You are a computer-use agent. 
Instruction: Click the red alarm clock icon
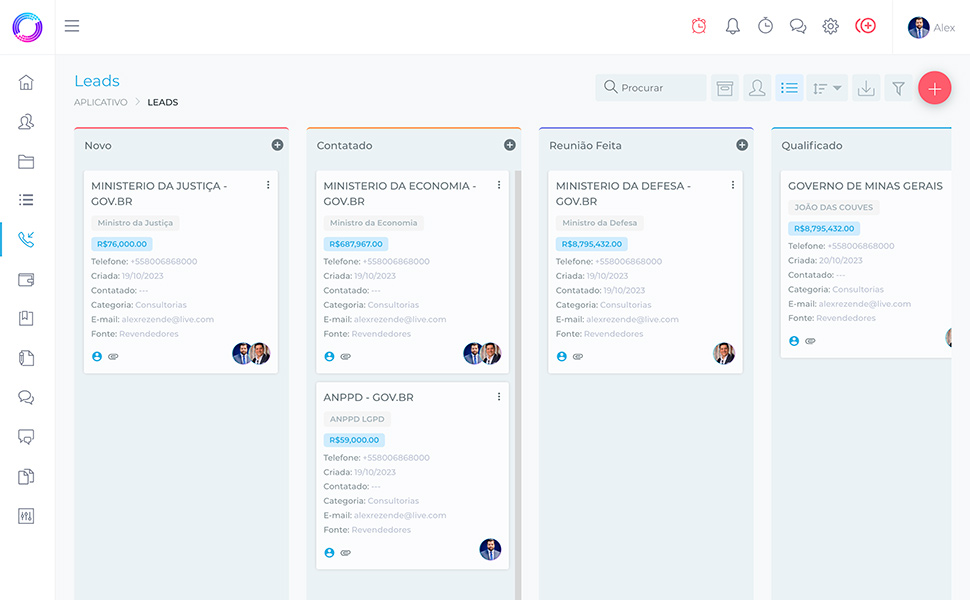point(699,26)
